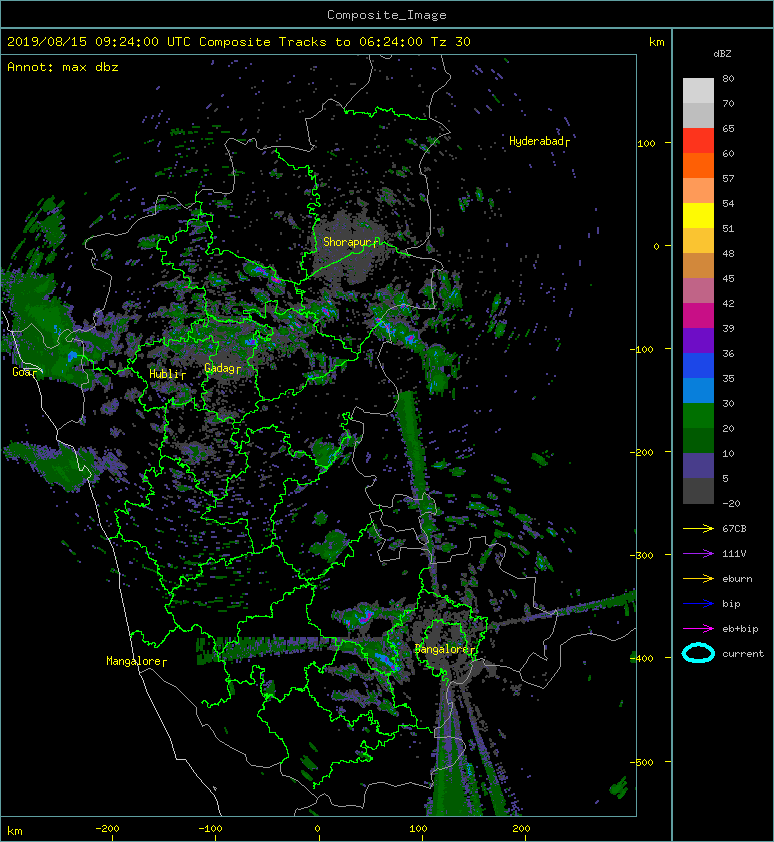Click the blue bip arrow in legend

(698, 604)
